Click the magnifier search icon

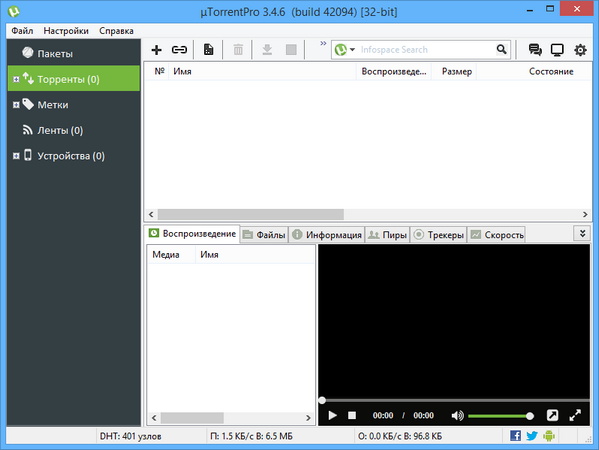(x=502, y=50)
